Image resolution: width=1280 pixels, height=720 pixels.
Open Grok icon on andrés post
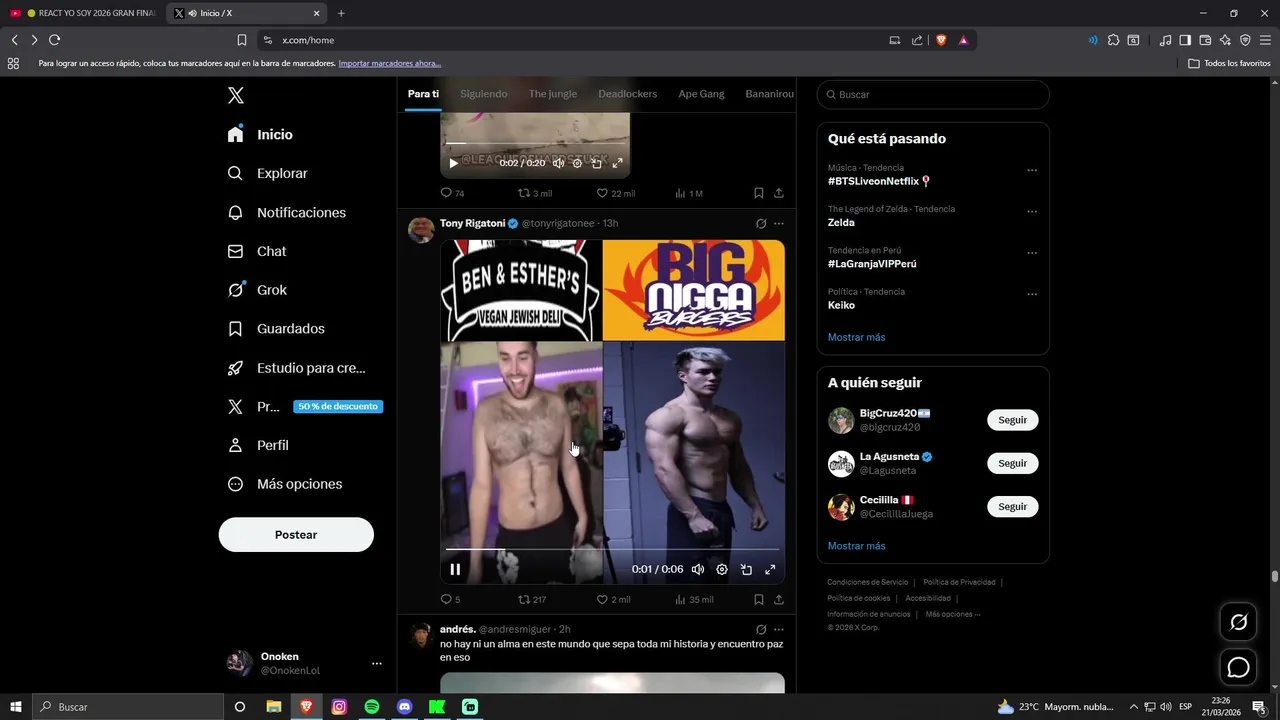[x=761, y=630]
